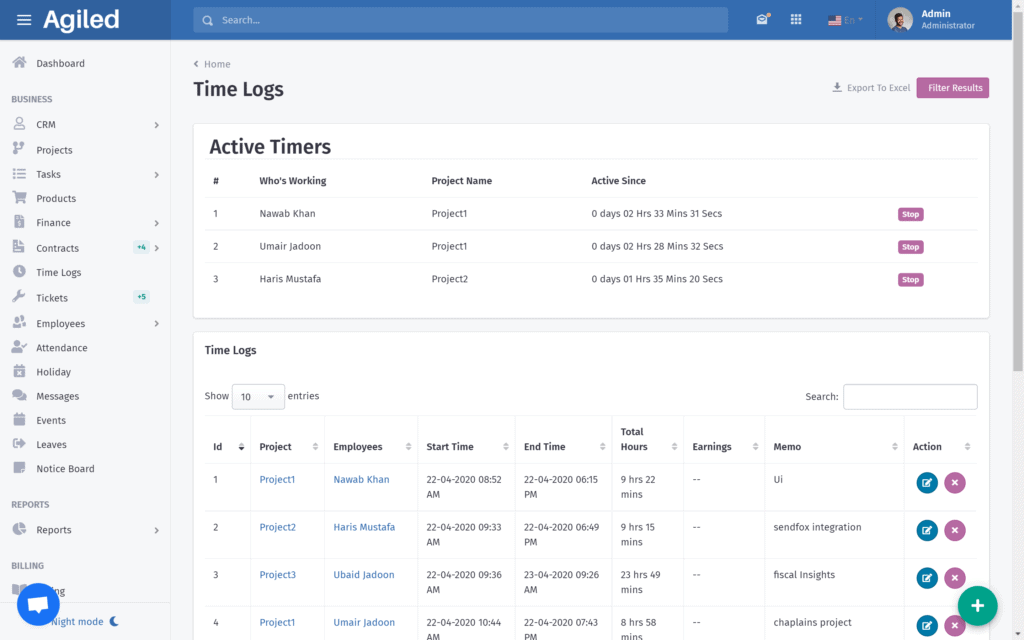The width and height of the screenshot is (1024, 640).
Task: Open the notifications envelope icon
Action: tap(762, 20)
